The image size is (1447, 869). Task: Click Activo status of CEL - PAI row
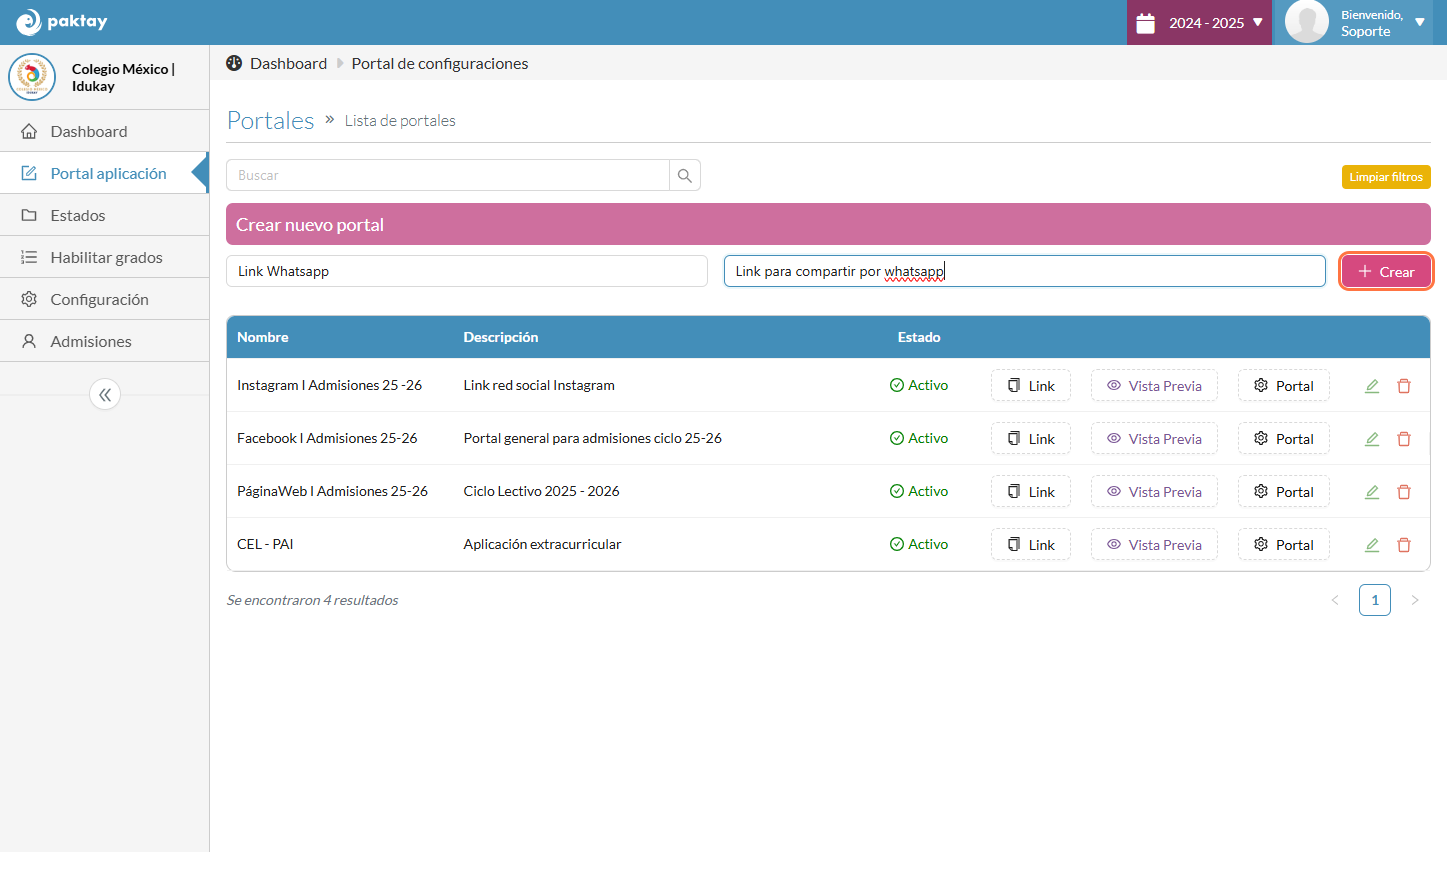pyautogui.click(x=919, y=544)
